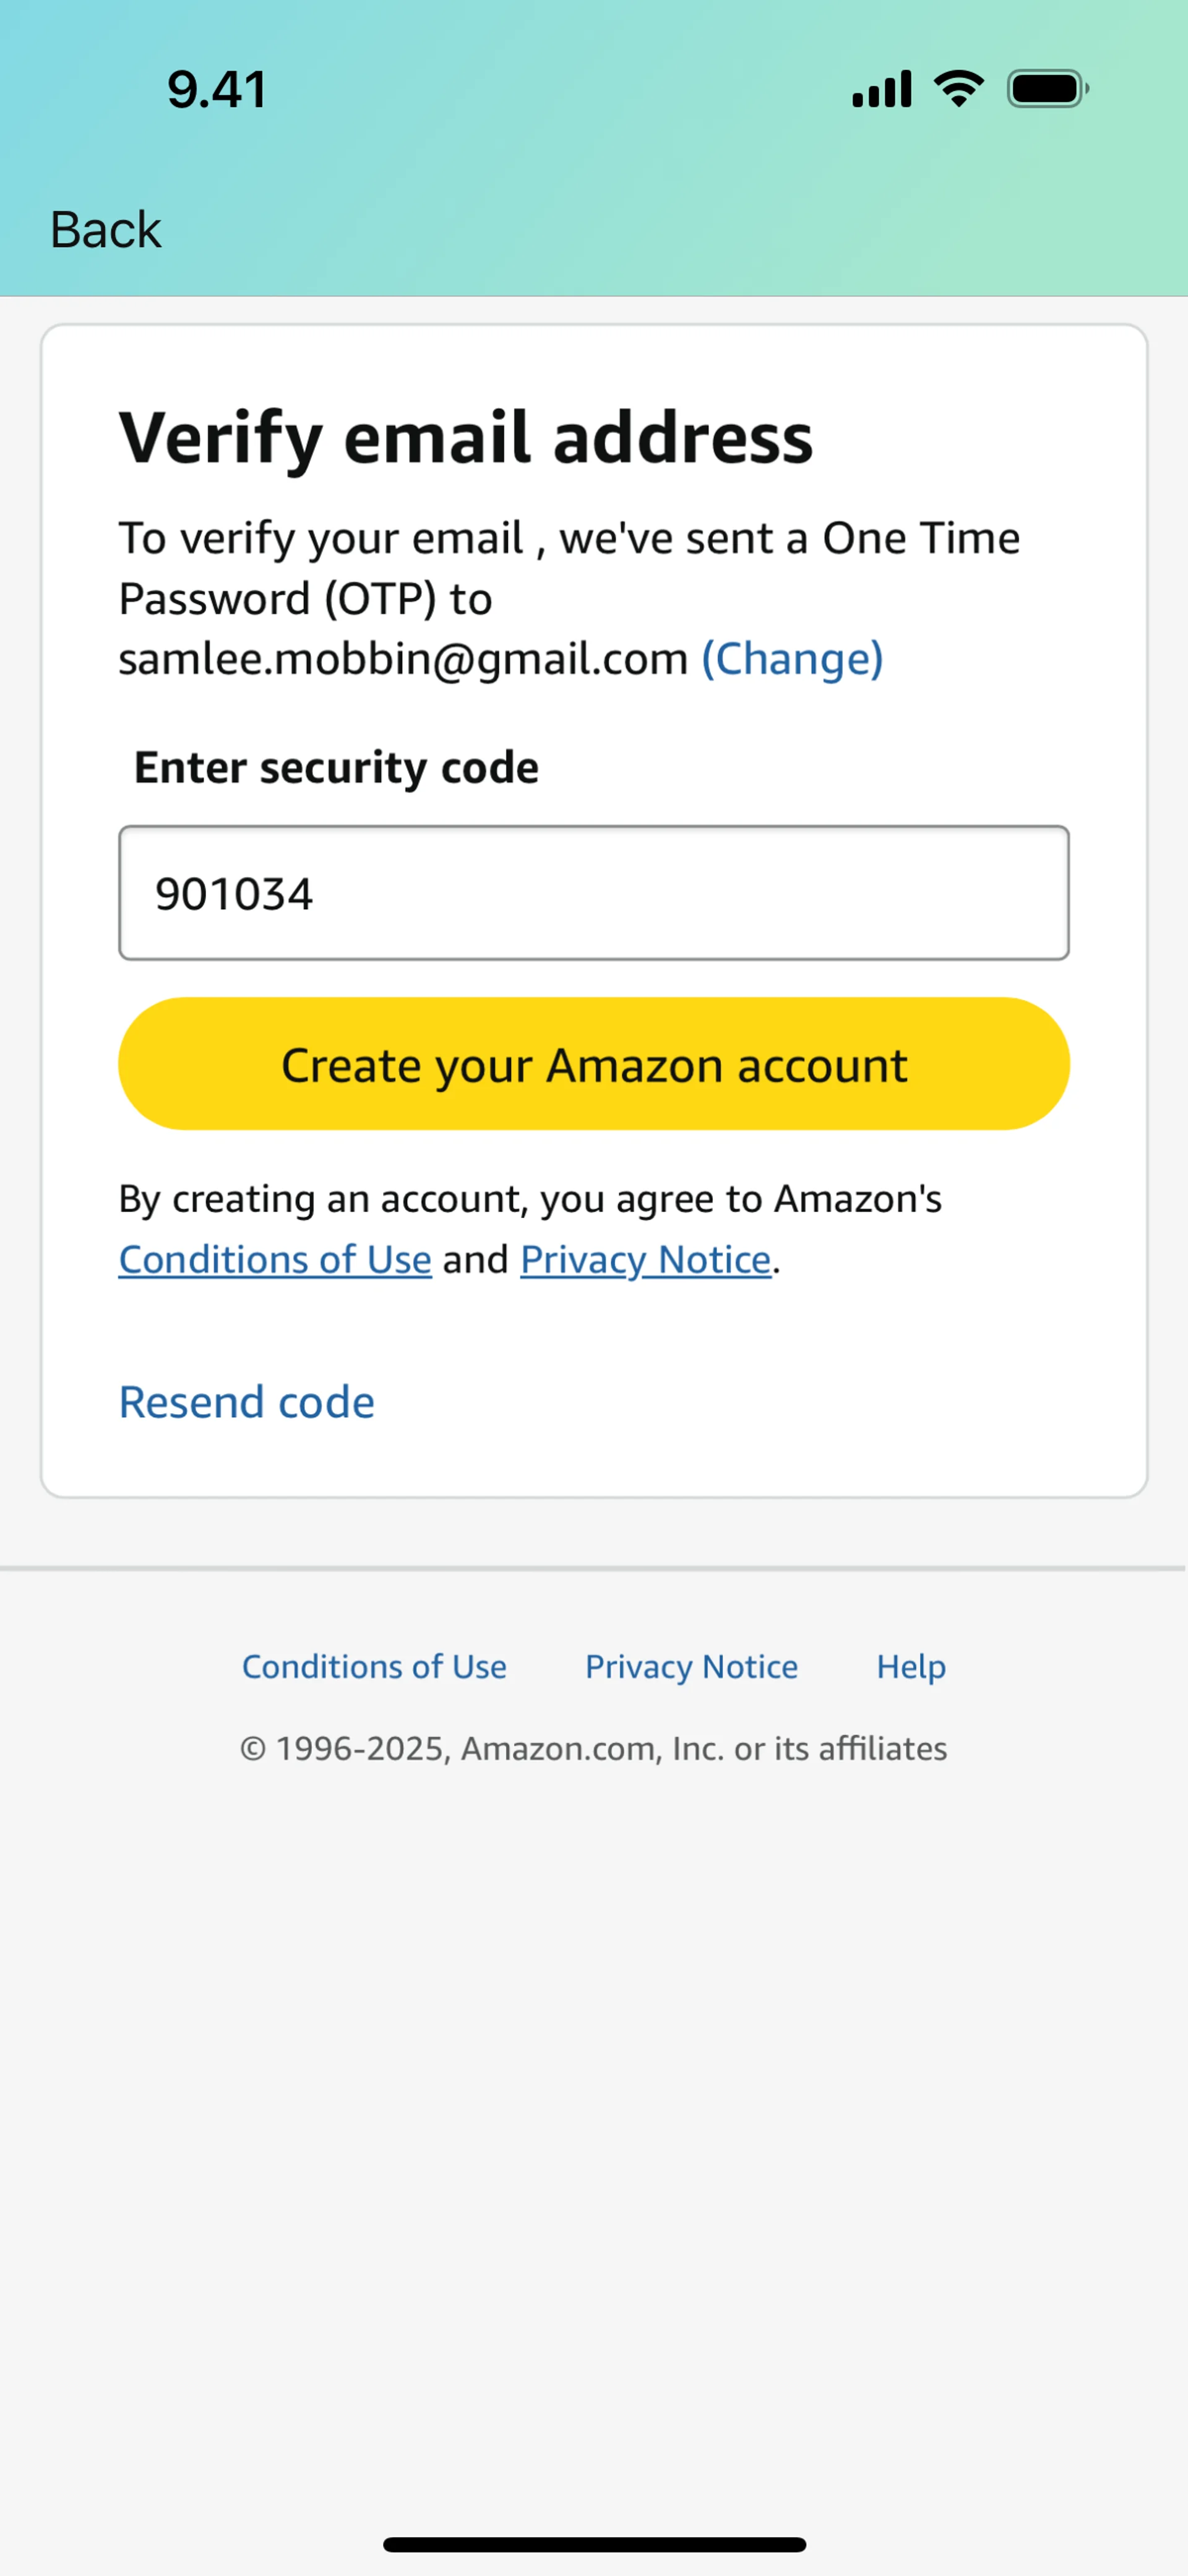Screen dimensions: 1188x2576
Task: Tap the 9.41 clock in status bar
Action: pos(217,89)
